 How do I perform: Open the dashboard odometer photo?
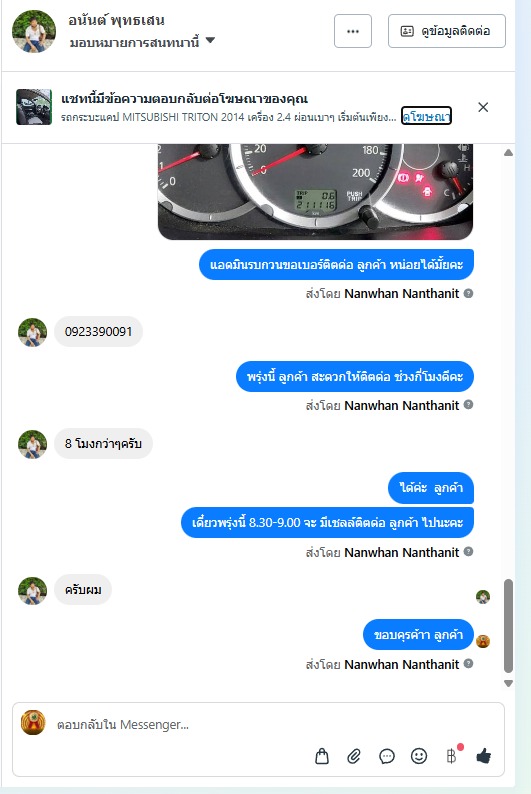[x=315, y=191]
